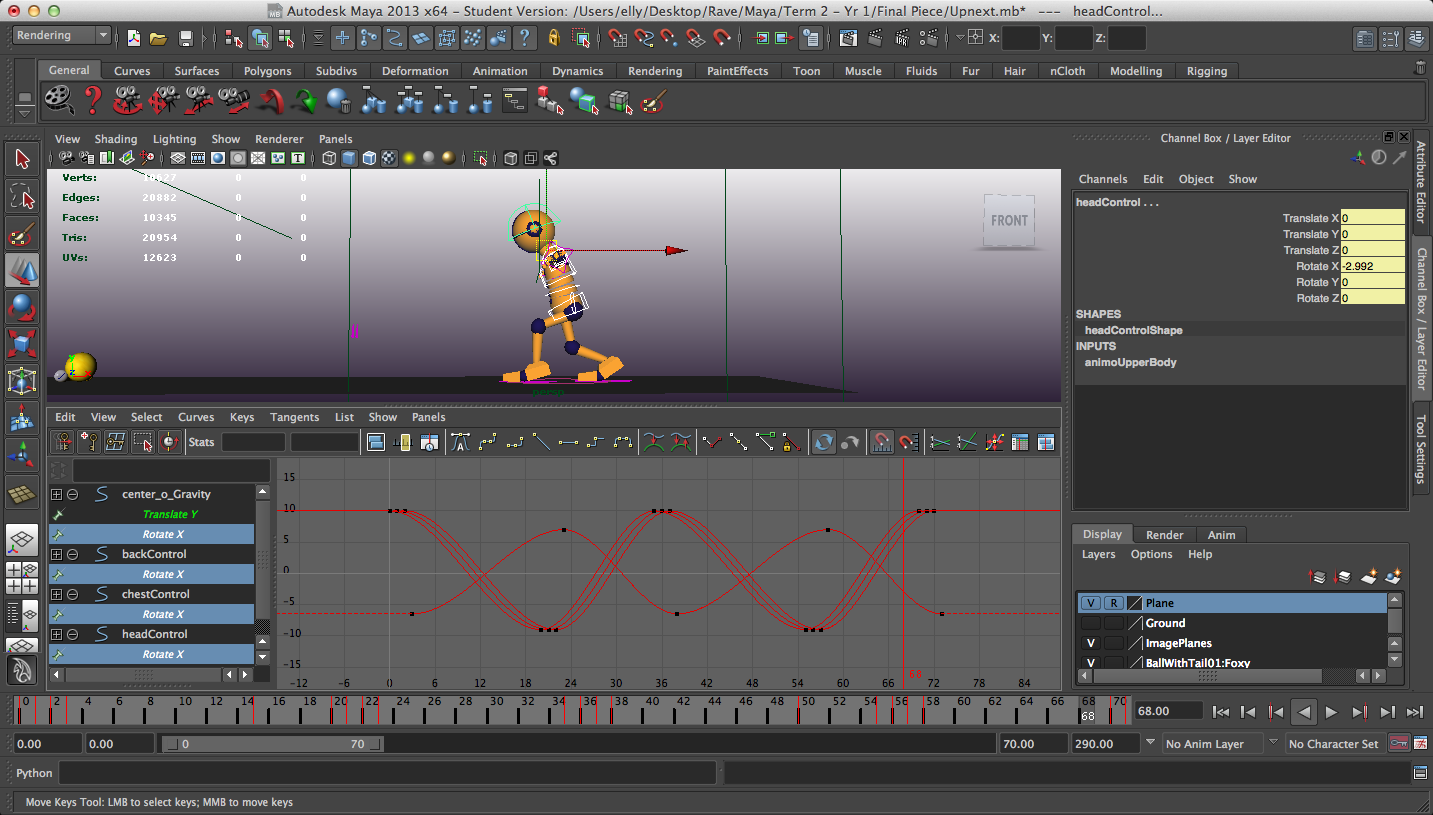Enable the Lattice Deform Keys tool
Screen dimensions: 1433x815
click(115, 441)
